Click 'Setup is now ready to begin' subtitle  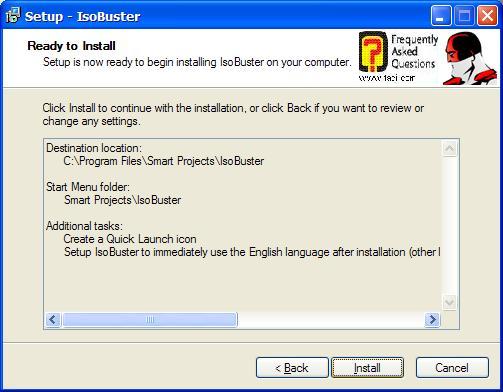tap(197, 62)
